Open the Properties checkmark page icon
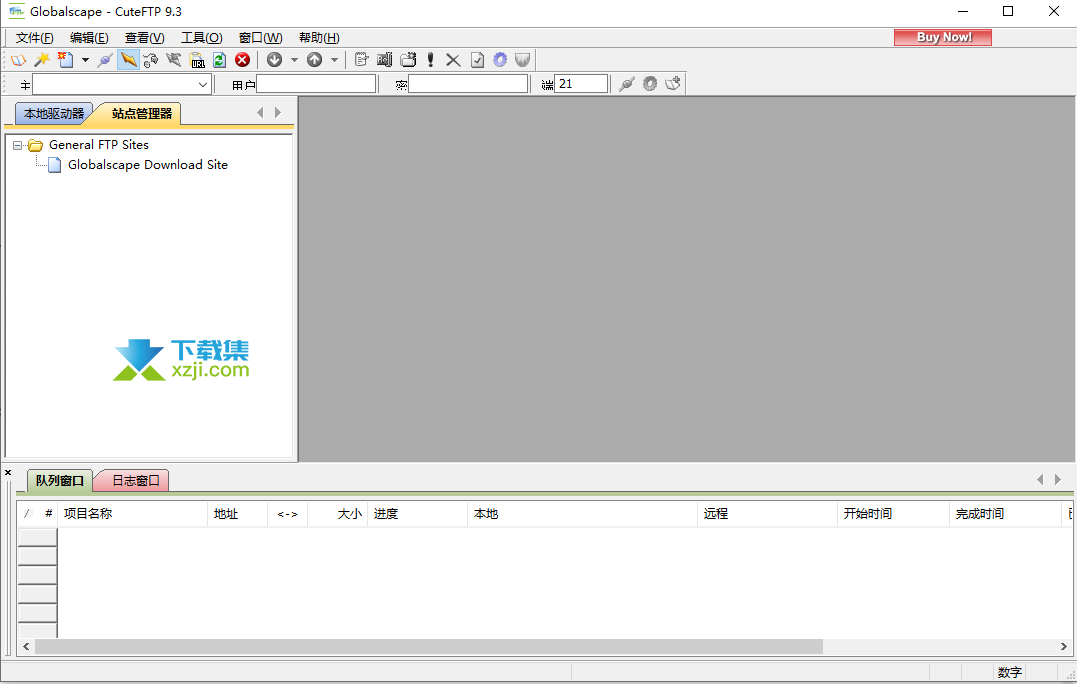Screen dimensions: 1077x684 (477, 60)
